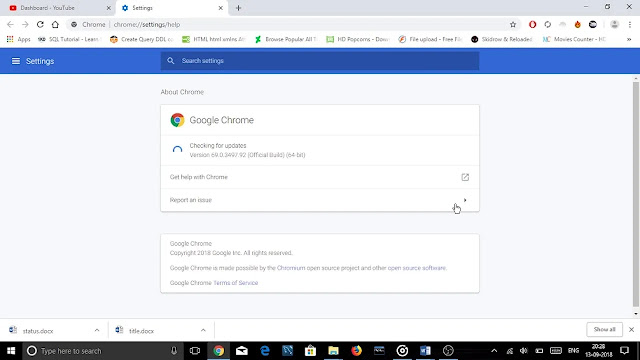640x360 pixels.
Task: Open Skidrow & Reloaded bookmark
Action: click(x=502, y=39)
